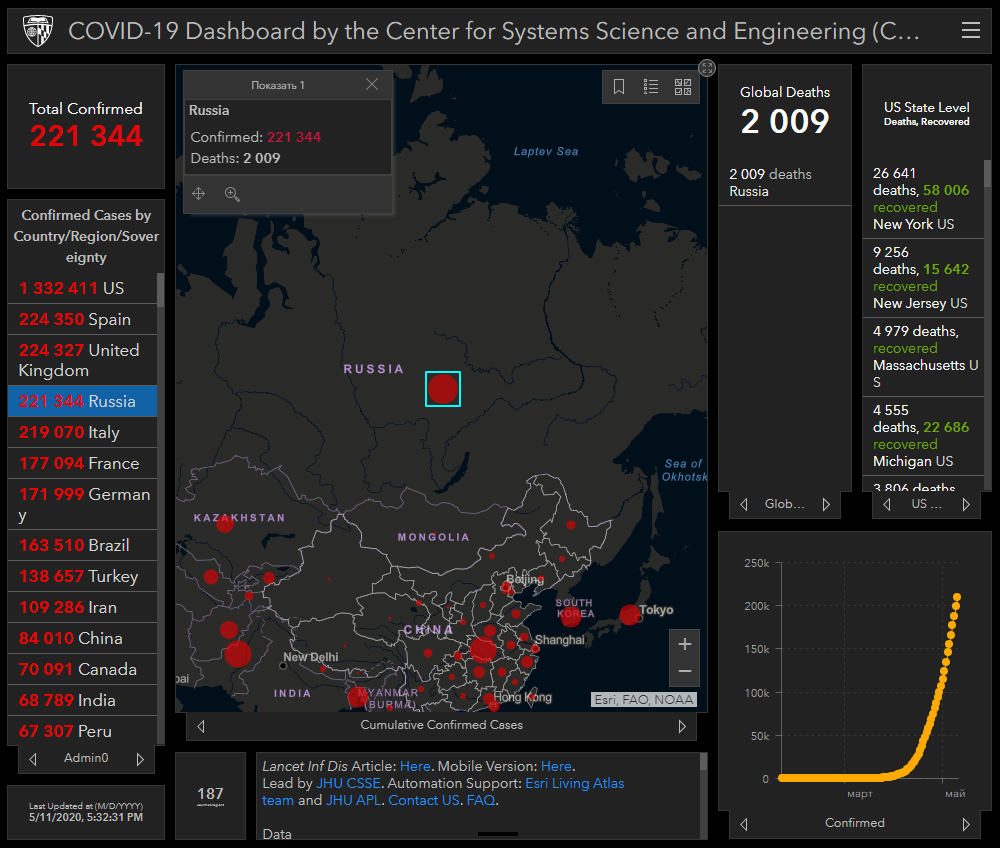The width and height of the screenshot is (1000, 848).
Task: Select Italy in confirmed cases list
Action: click(82, 432)
